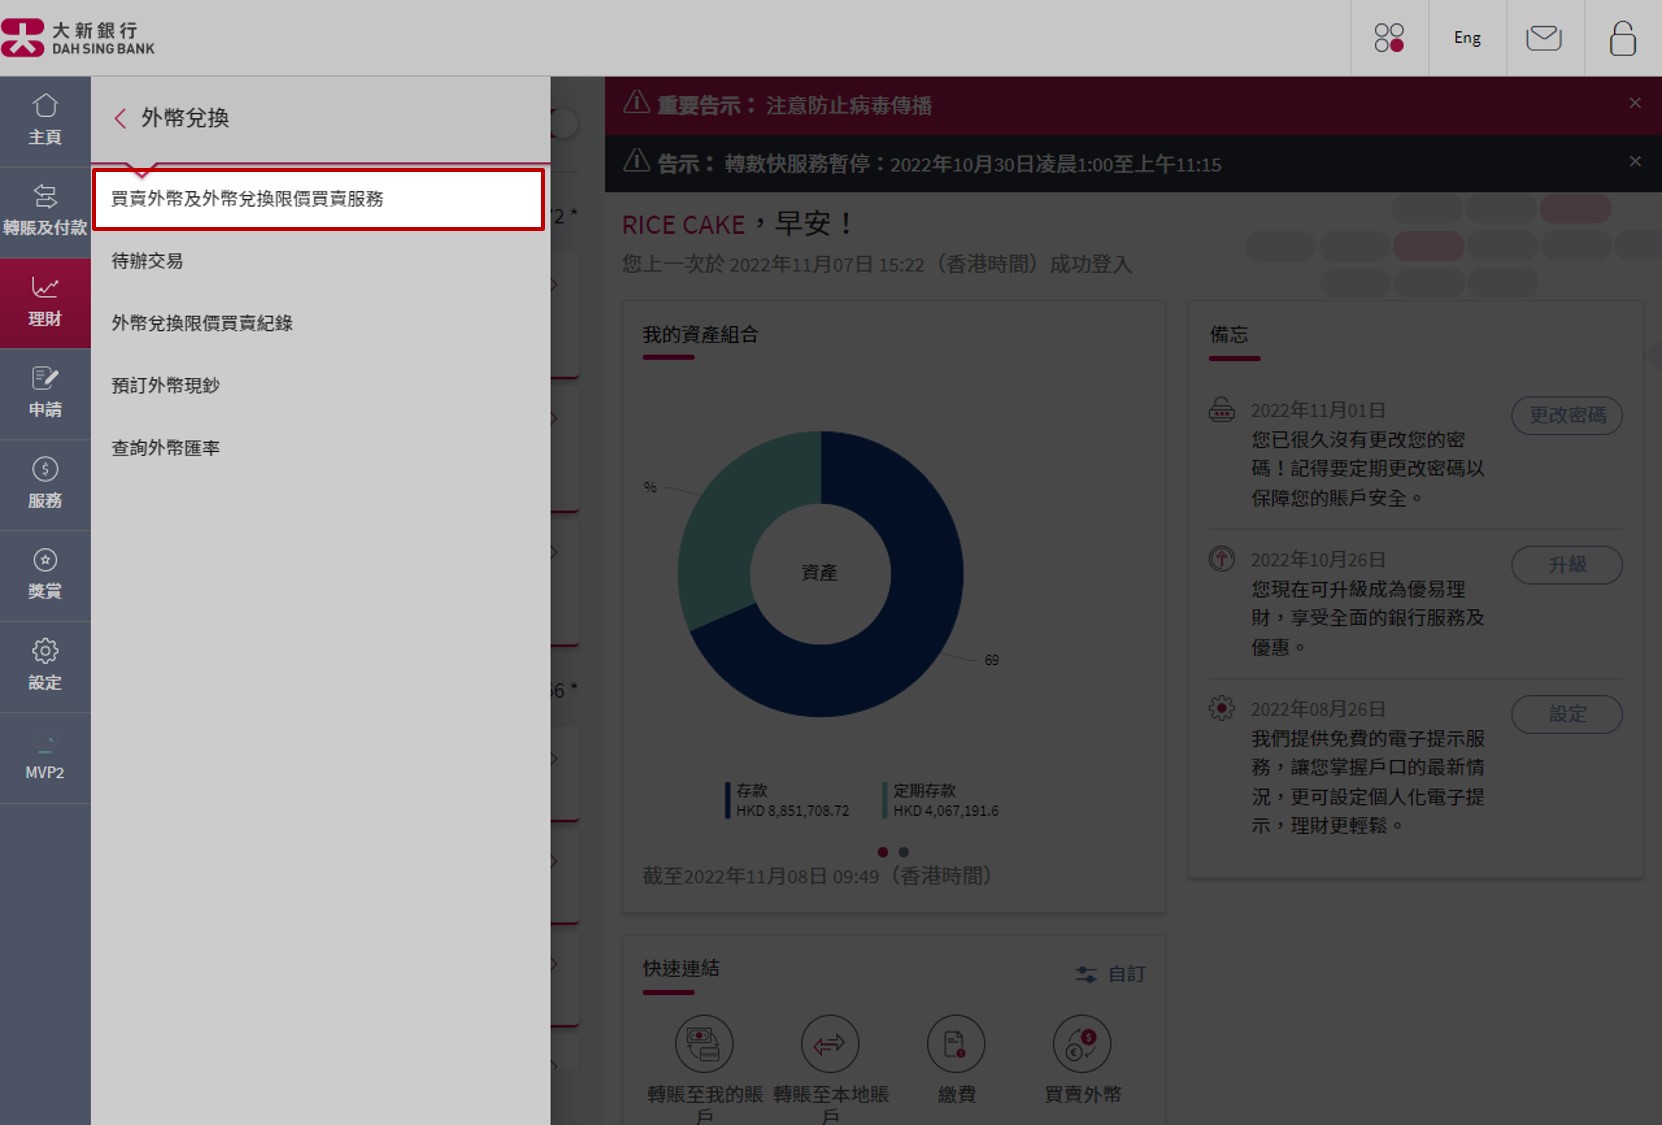Open the 設定 settings sidebar icon
1662x1125 pixels.
point(45,665)
